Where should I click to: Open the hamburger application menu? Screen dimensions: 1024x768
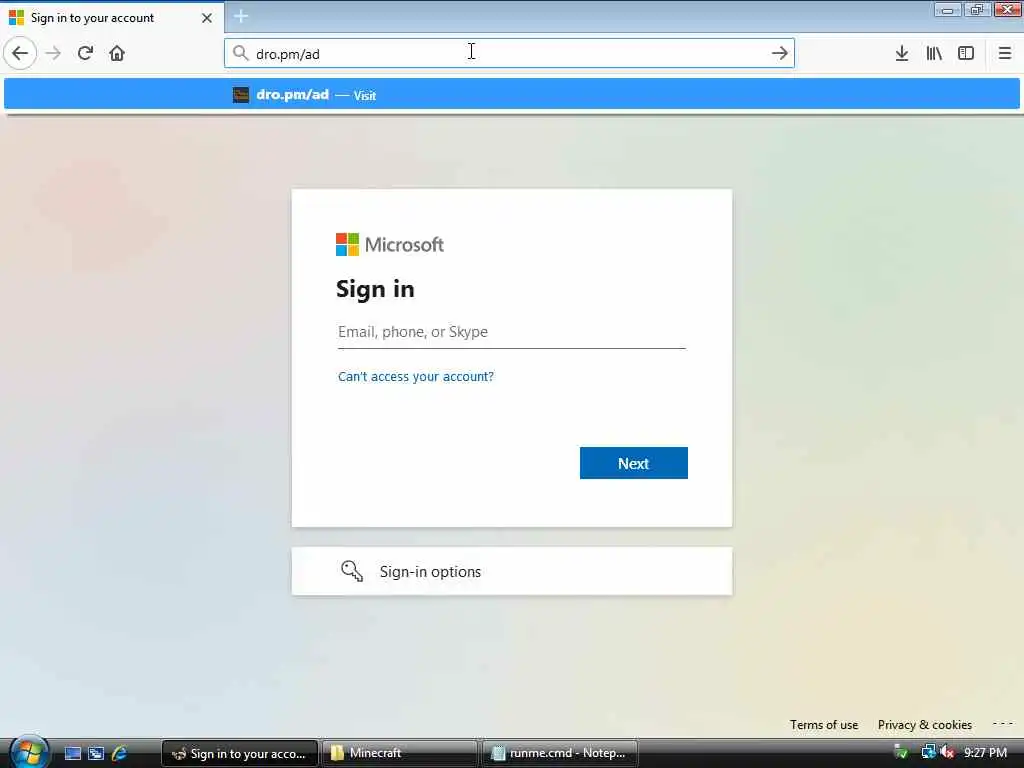pyautogui.click(x=1004, y=53)
